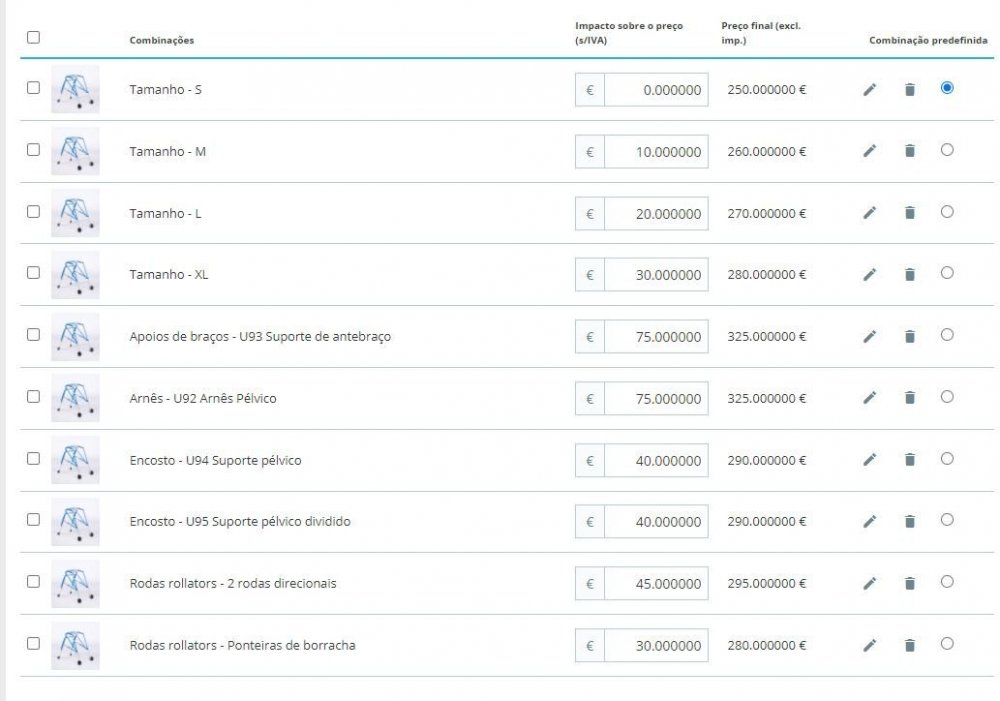Image resolution: width=1000 pixels, height=701 pixels.
Task: Delete the Tamanho - M combination
Action: coord(910,151)
